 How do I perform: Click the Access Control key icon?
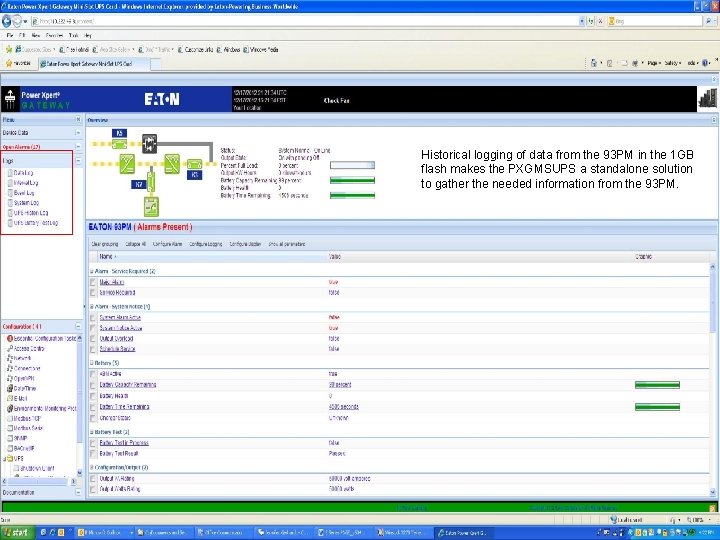(x=10, y=349)
